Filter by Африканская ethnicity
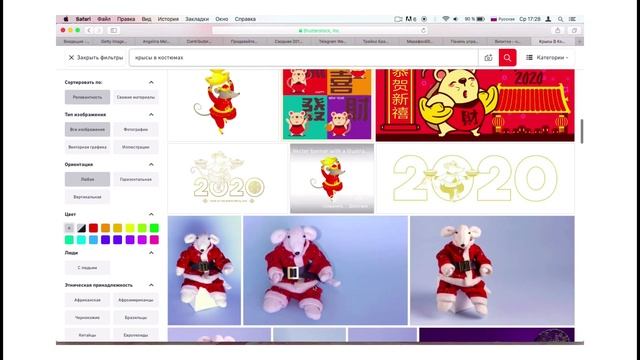640x360 pixels. (87, 300)
